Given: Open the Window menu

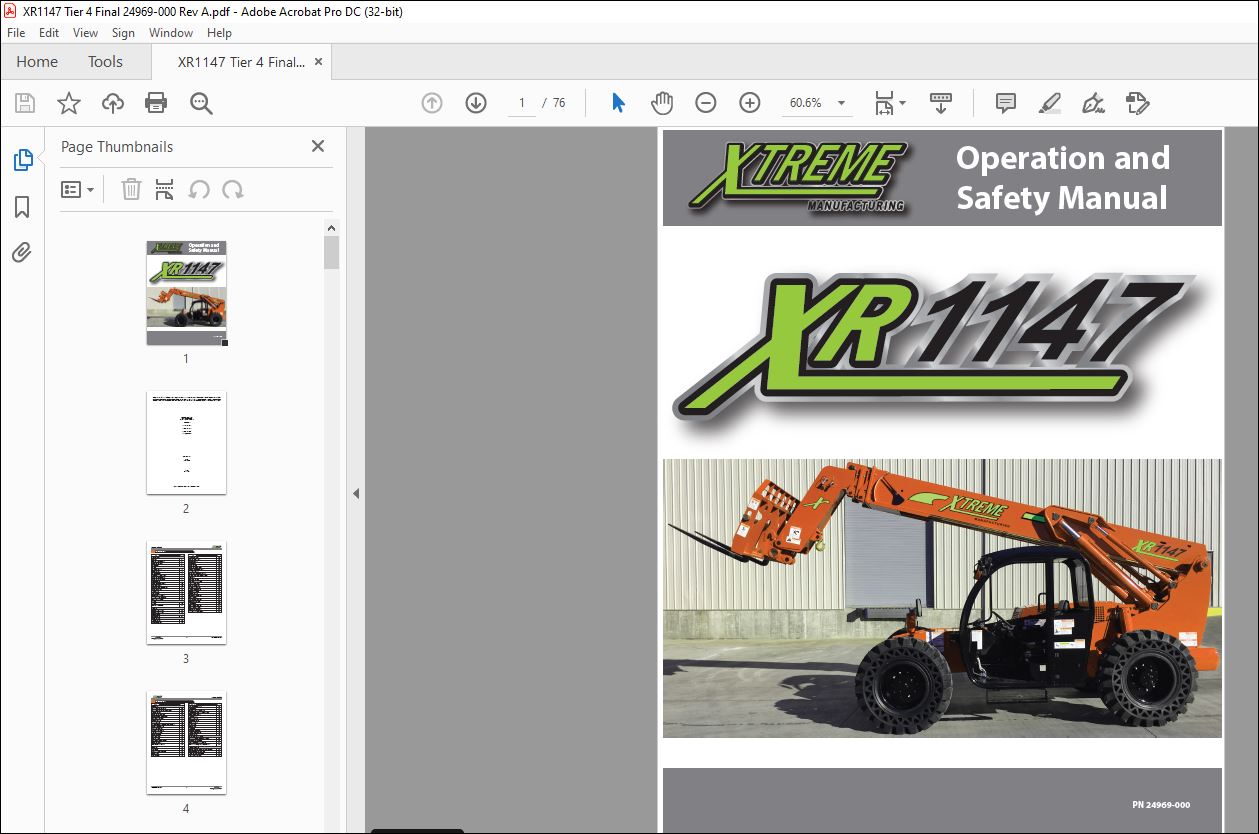Looking at the screenshot, I should (x=171, y=33).
